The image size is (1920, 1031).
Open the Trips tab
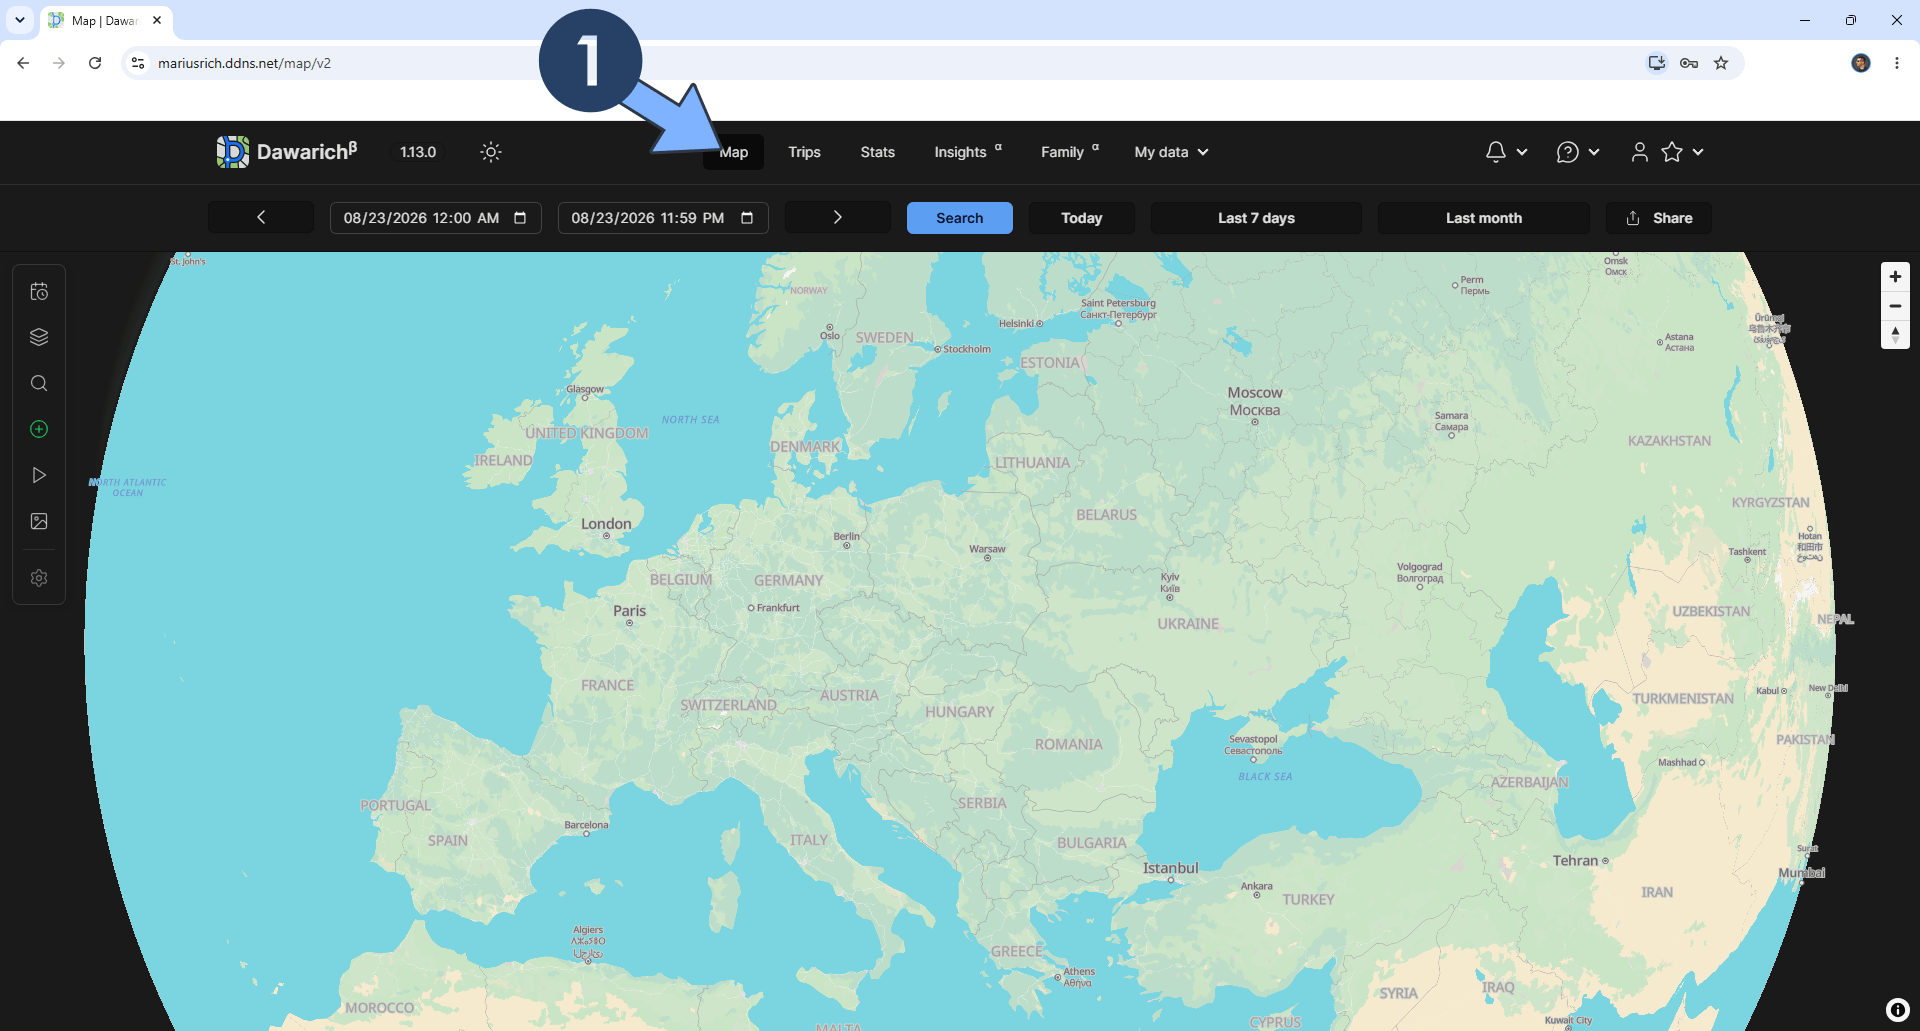(x=804, y=152)
